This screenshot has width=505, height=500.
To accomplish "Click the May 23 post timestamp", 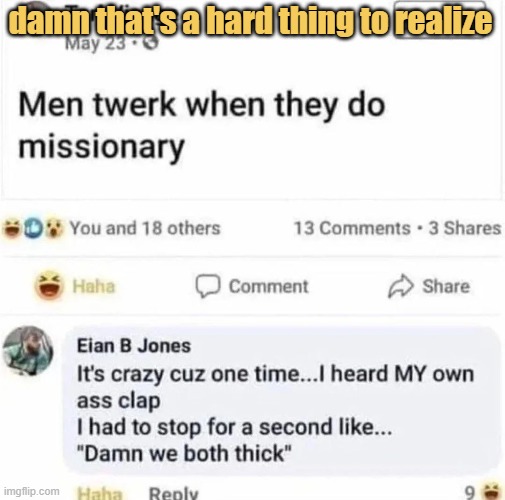I will (96, 43).
